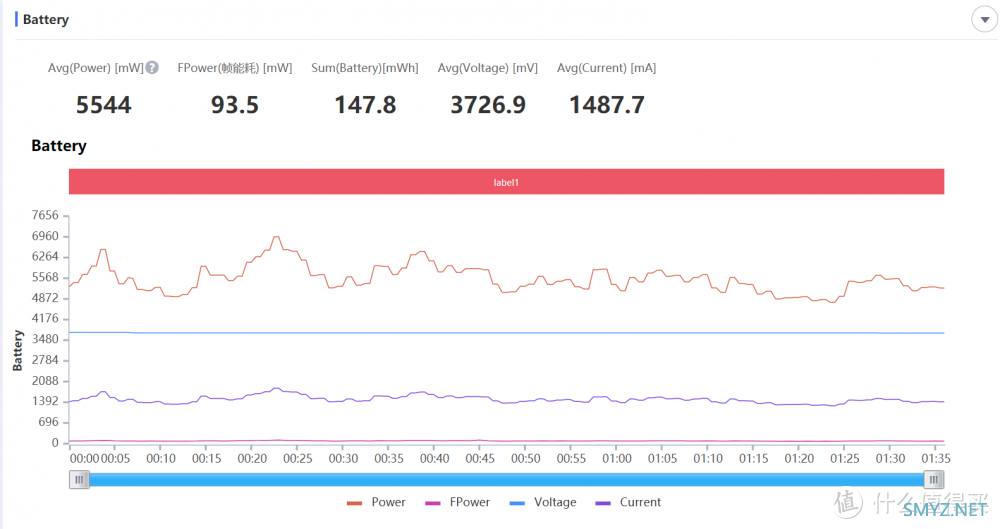Click the Sum(Battery) value 147.8
This screenshot has height=529, width=1000.
click(365, 105)
